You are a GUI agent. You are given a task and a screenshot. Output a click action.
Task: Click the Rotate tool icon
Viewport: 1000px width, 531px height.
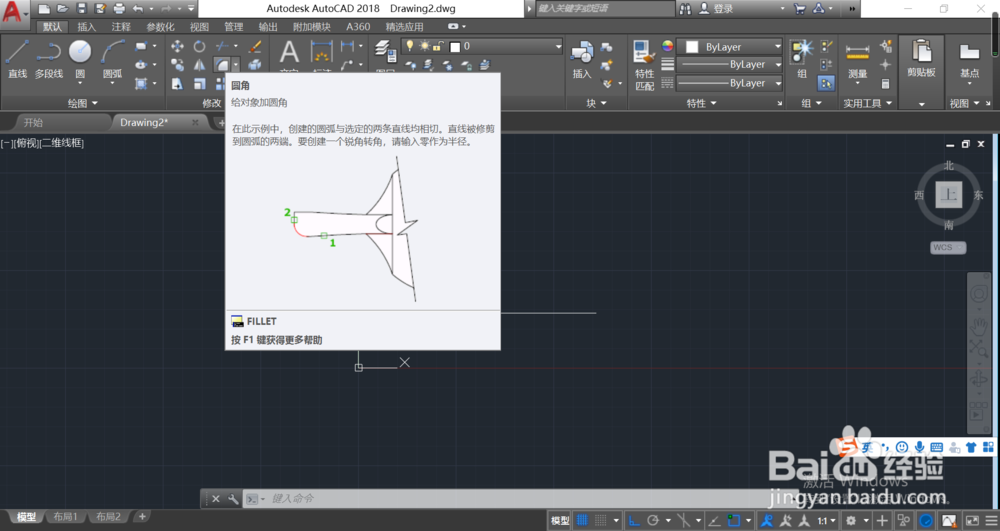(x=200, y=46)
